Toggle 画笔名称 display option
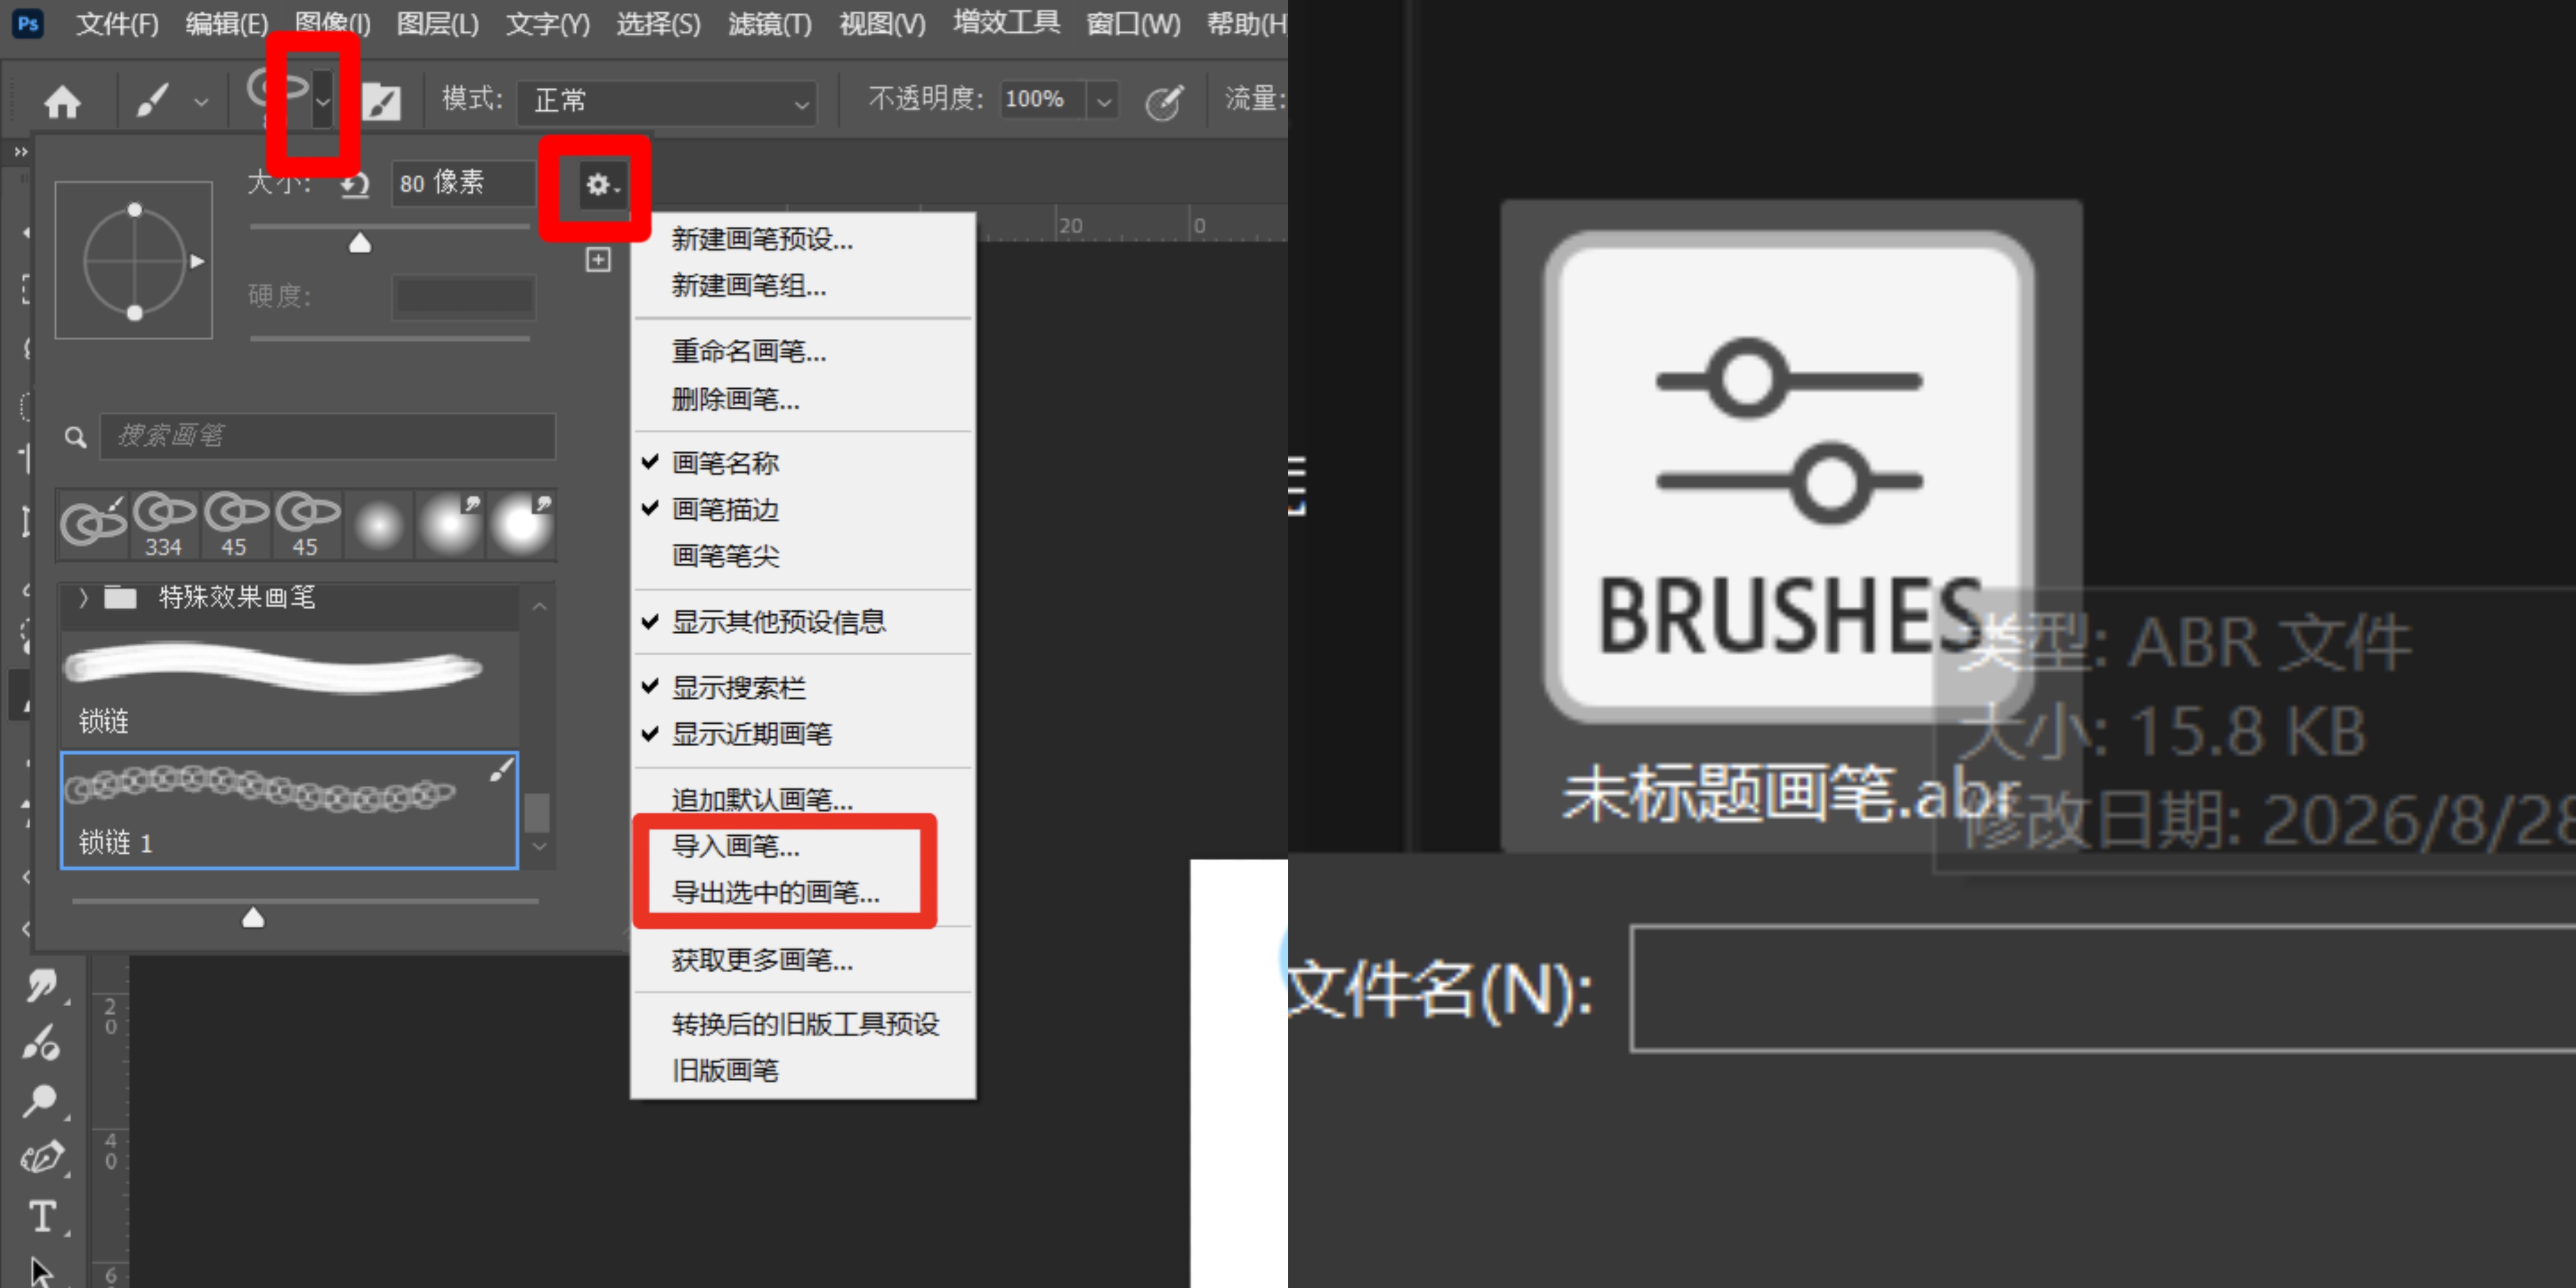The width and height of the screenshot is (2576, 1288). click(725, 463)
